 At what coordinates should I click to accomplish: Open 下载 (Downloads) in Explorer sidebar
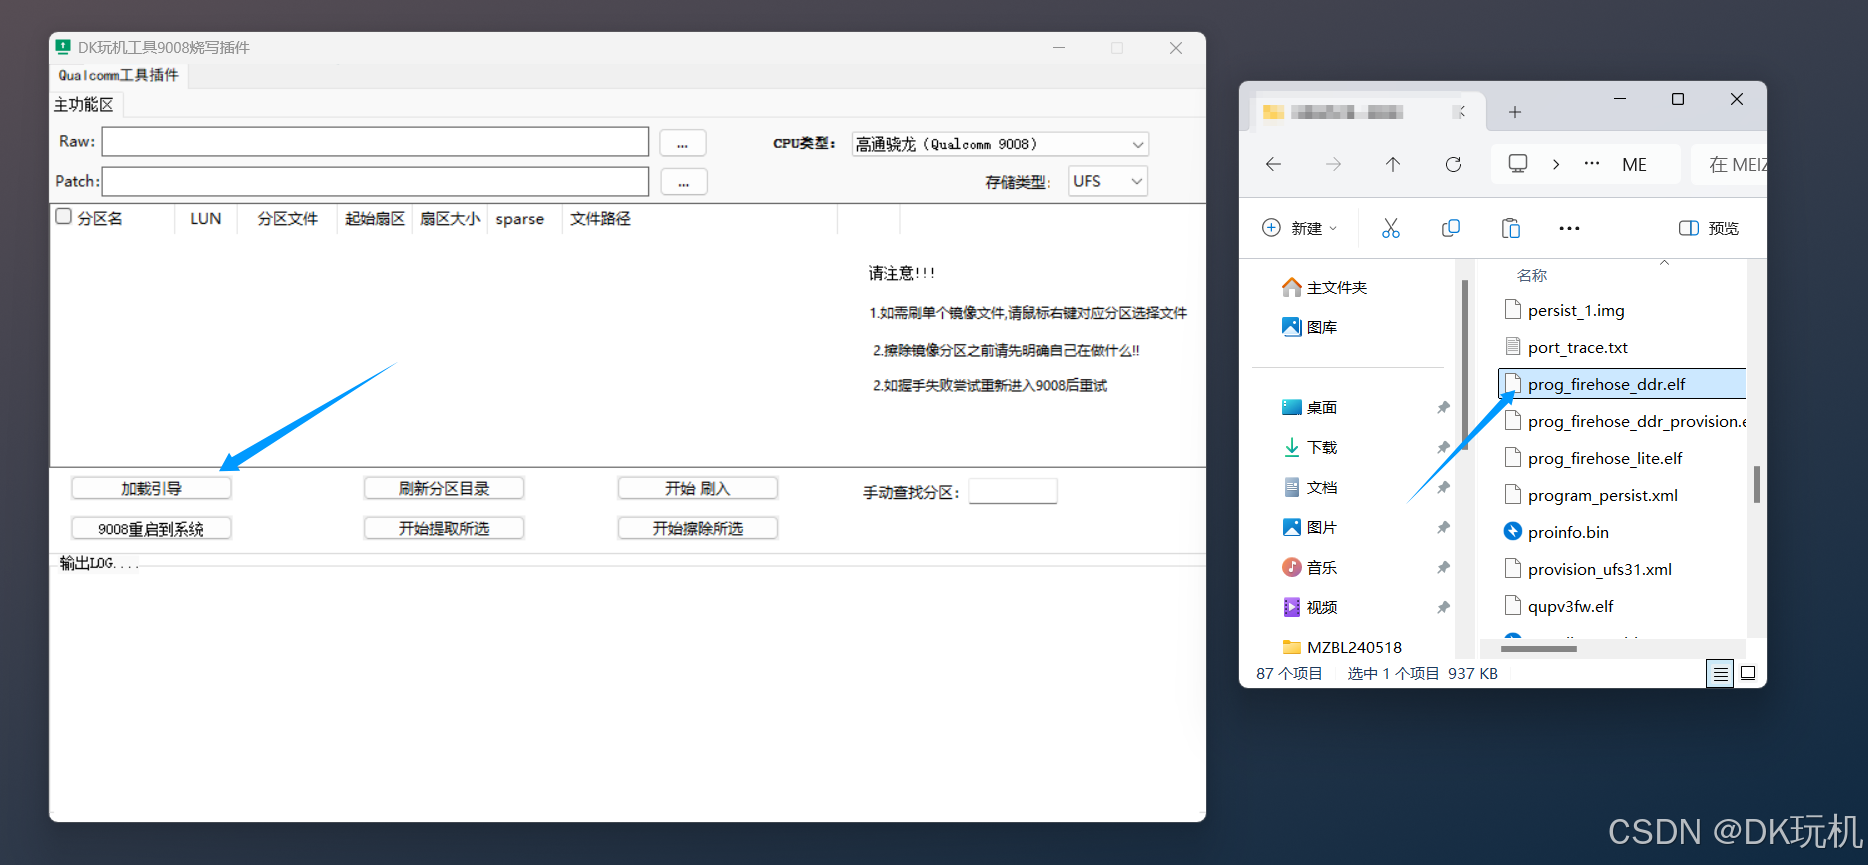point(1310,447)
